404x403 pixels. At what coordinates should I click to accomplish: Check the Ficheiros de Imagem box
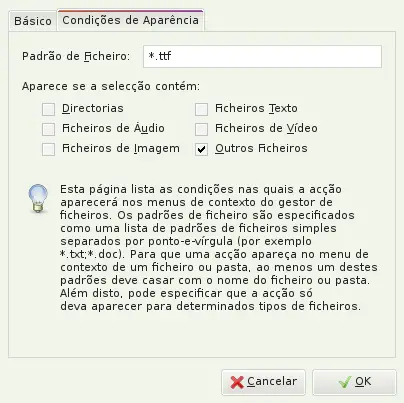pos(48,149)
